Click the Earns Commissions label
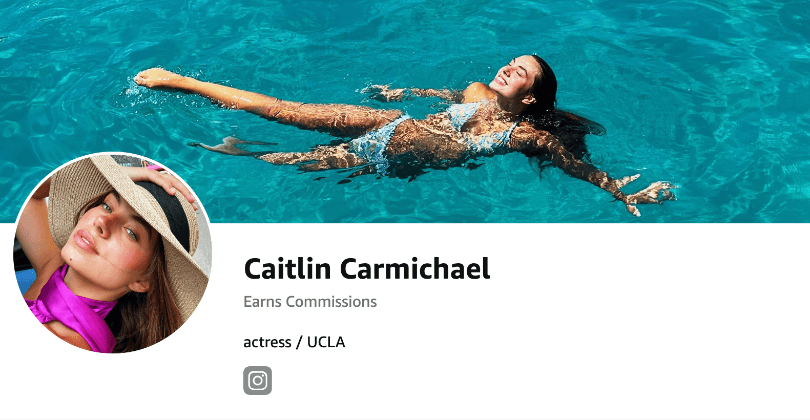810x420 pixels. [310, 302]
